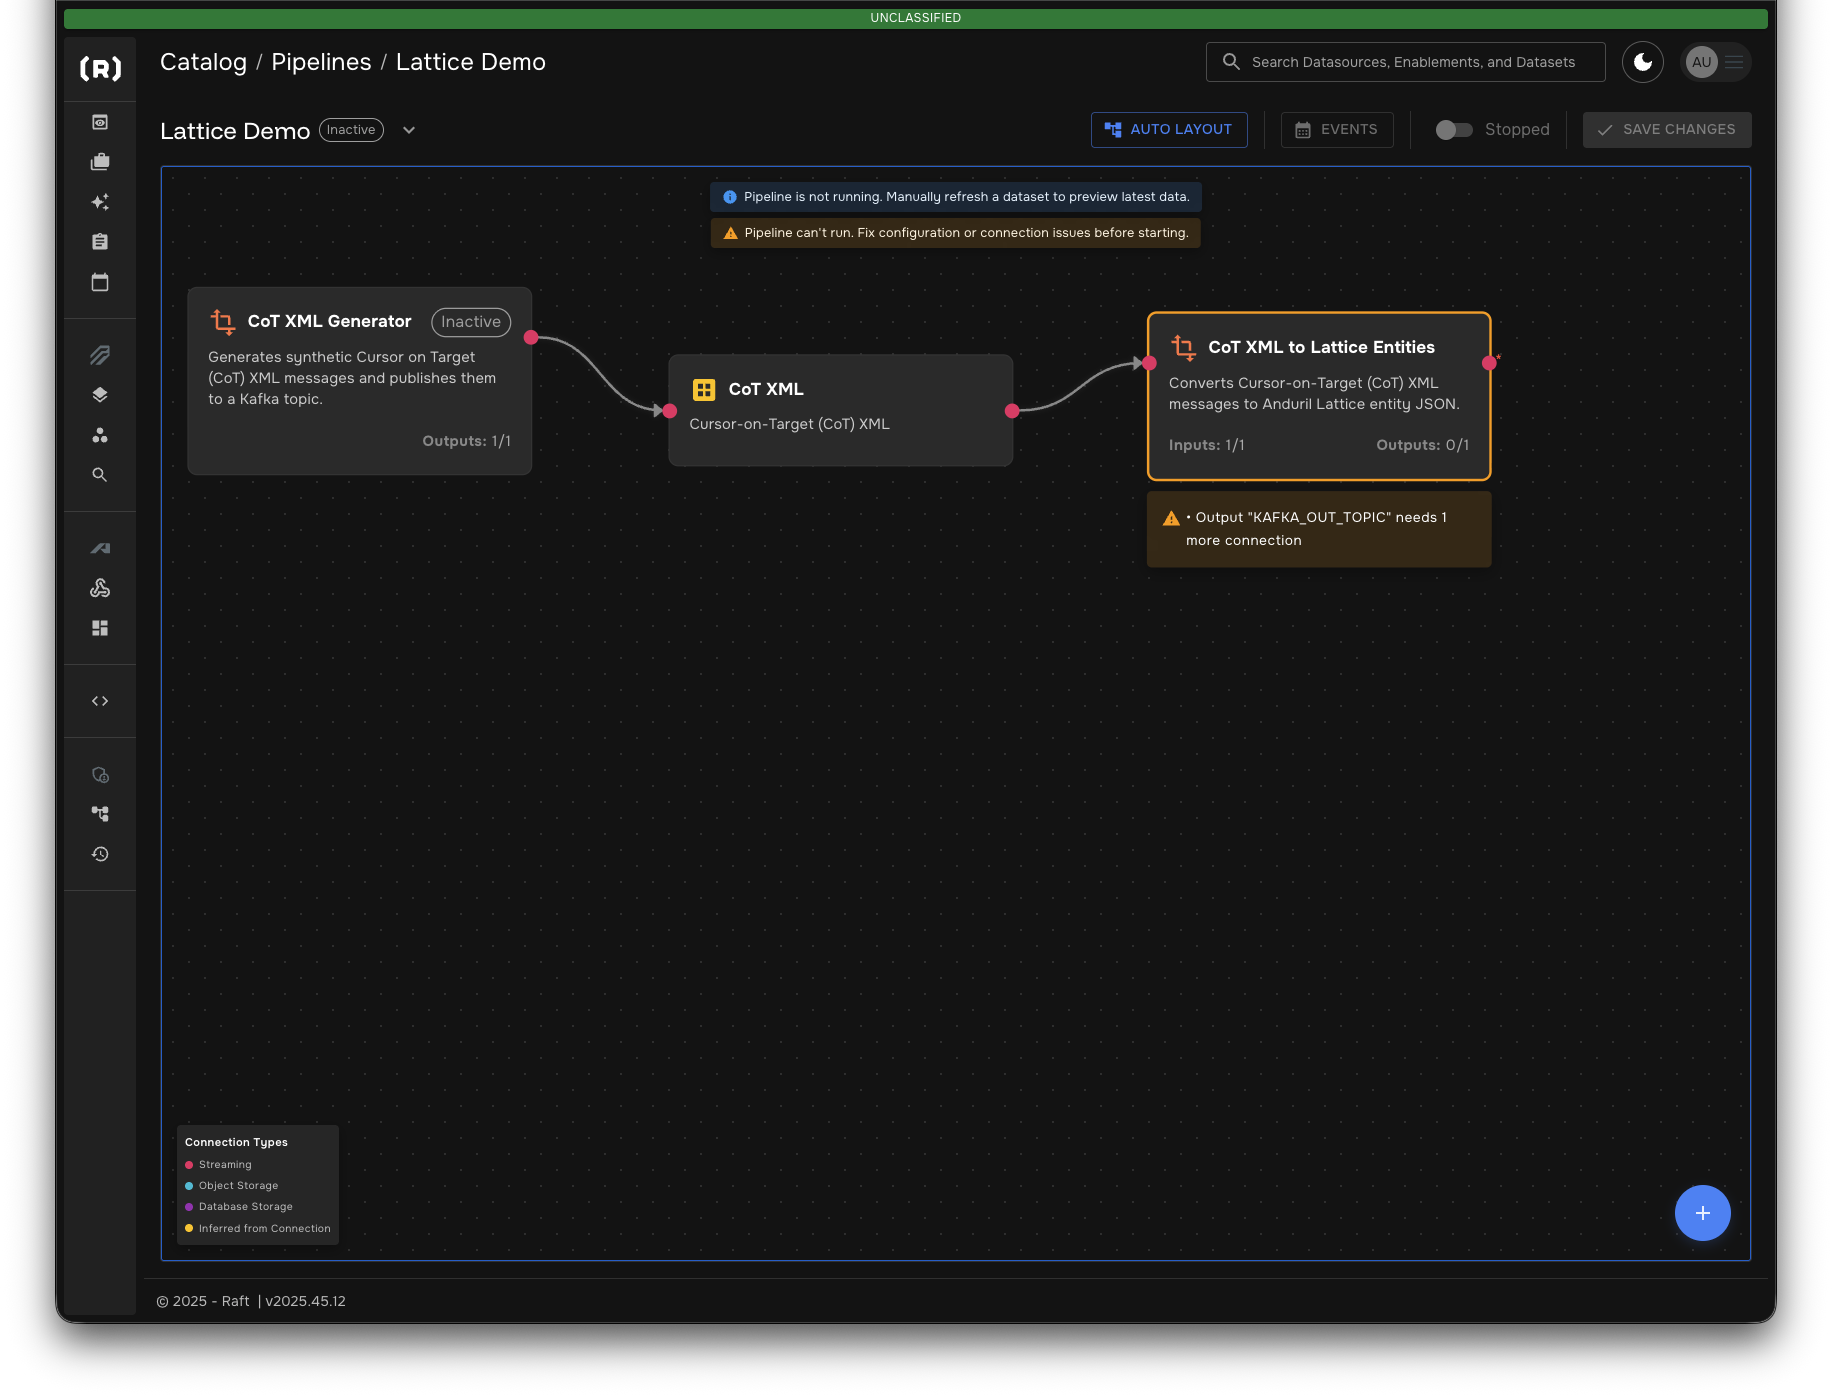The image size is (1832, 1397).
Task: Click the KAFKA_OUT_TOPIC warning message
Action: [x=1319, y=529]
